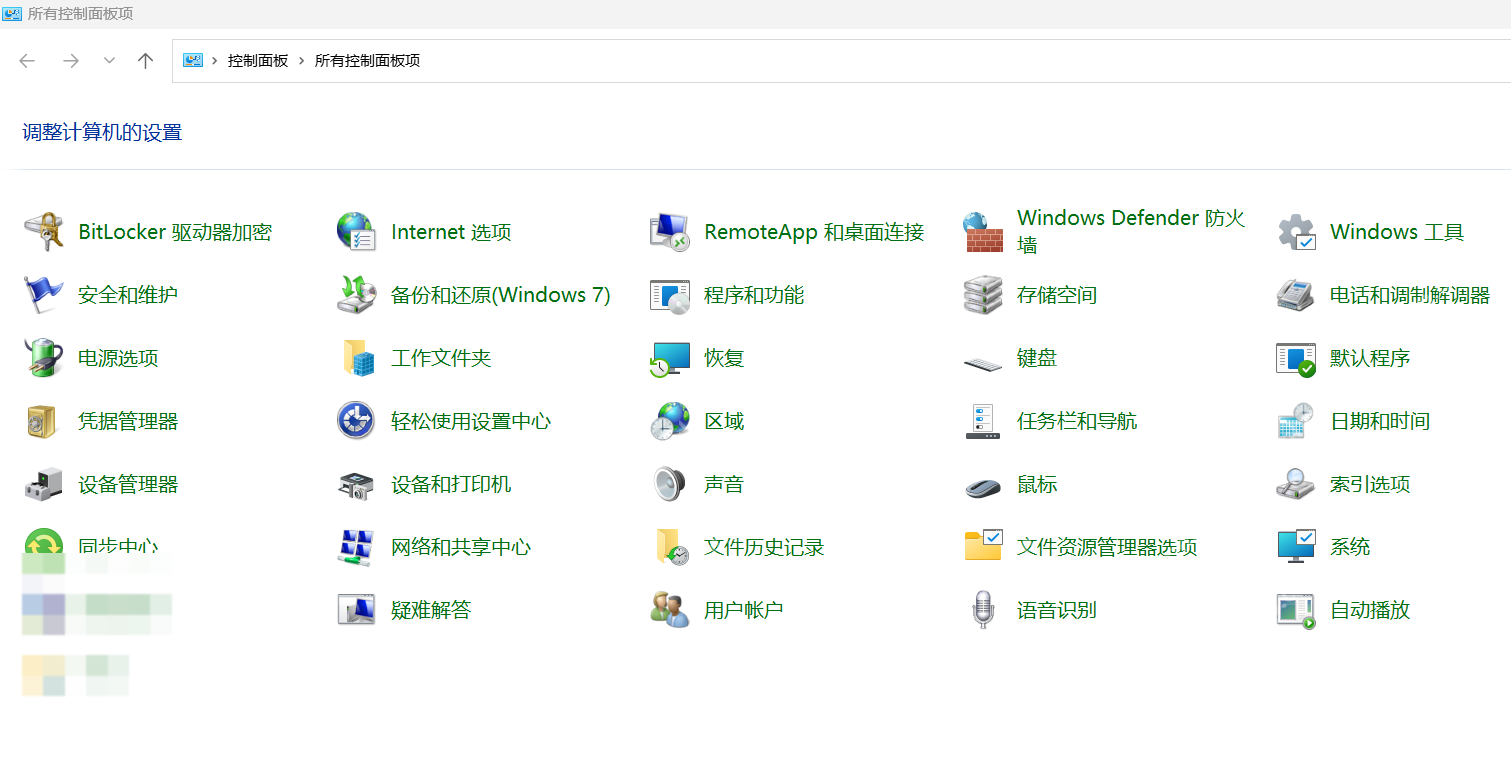Open the 疑难解答 link
This screenshot has height=757, width=1511.
pyautogui.click(x=431, y=610)
